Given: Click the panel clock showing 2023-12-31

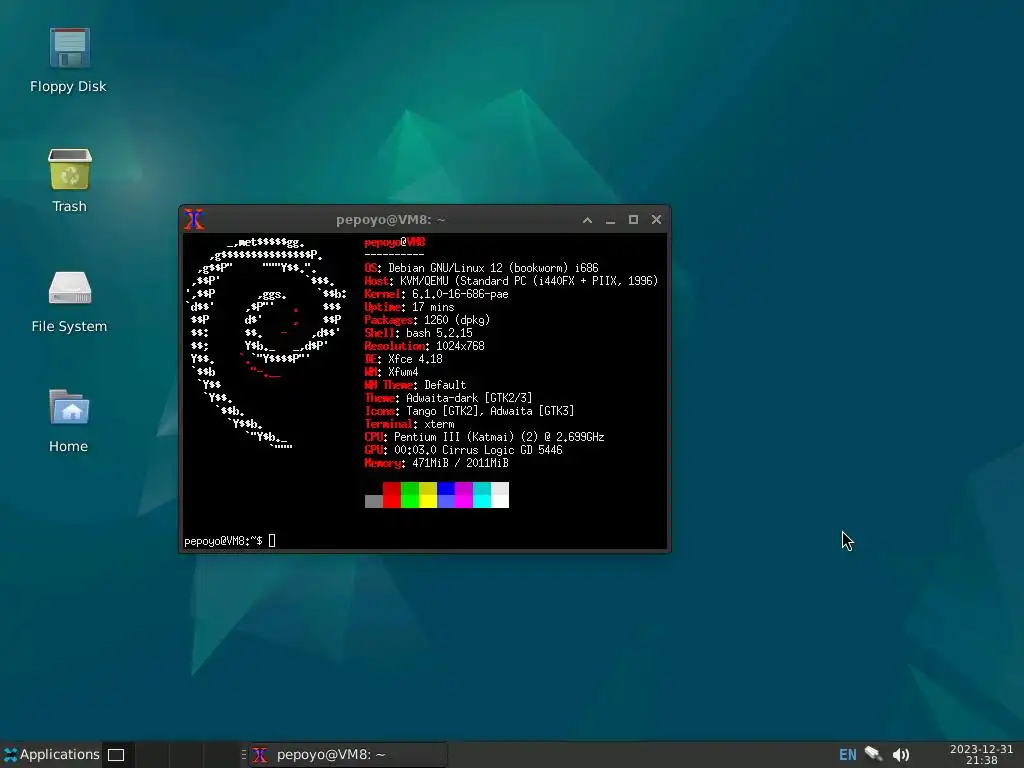Looking at the screenshot, I should (x=981, y=754).
